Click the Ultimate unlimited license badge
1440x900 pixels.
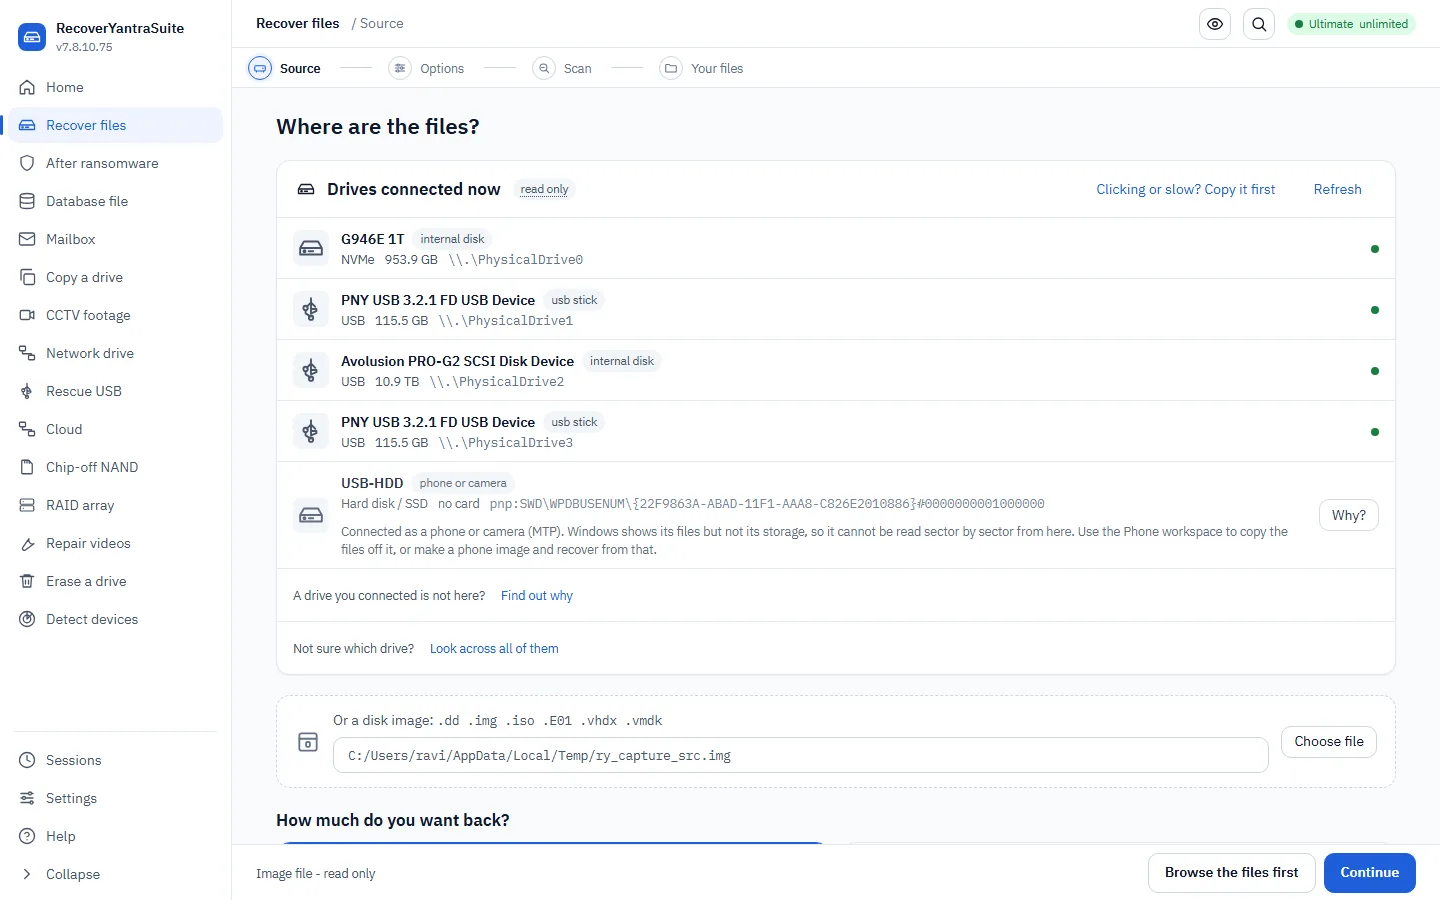click(x=1351, y=24)
